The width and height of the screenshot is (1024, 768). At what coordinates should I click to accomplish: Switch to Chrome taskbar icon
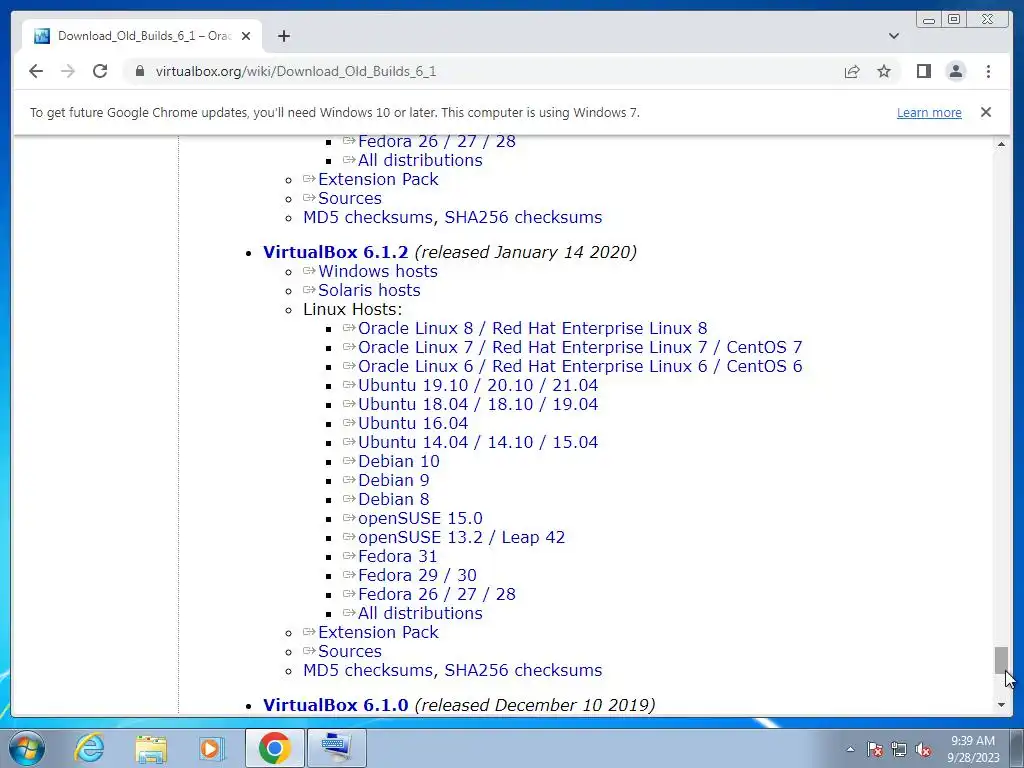(275, 748)
